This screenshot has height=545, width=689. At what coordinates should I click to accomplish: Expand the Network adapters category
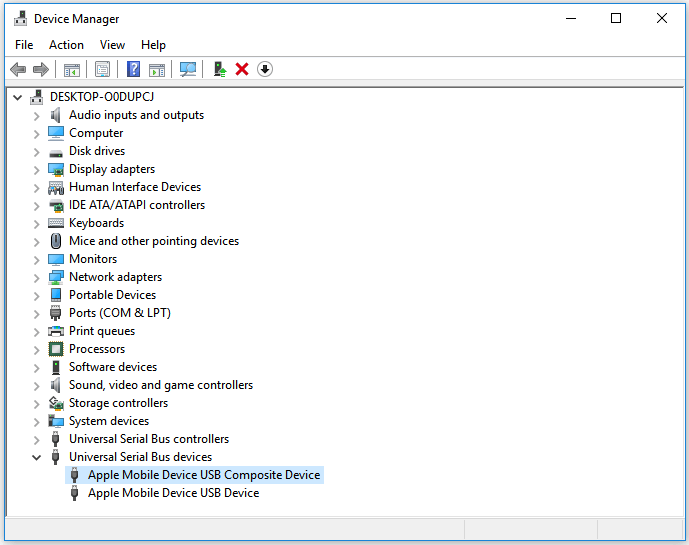point(37,277)
